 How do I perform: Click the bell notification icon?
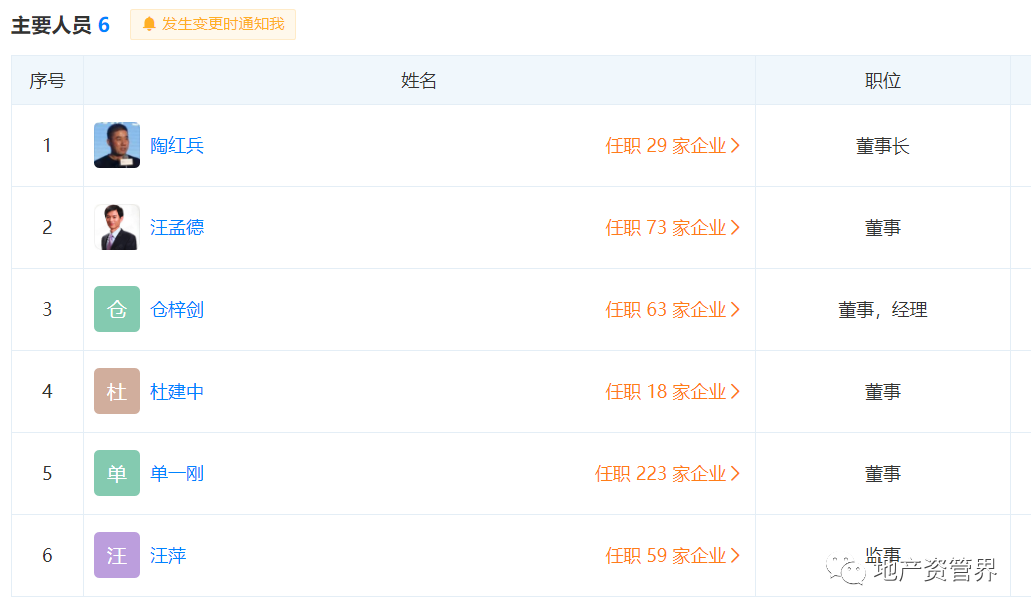[x=149, y=24]
